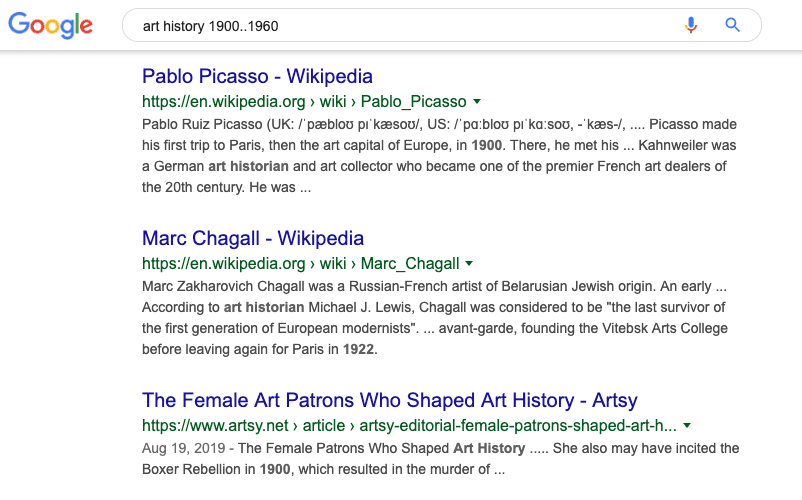Open 'The Female Art Patrons Who Shaped Art History' result
This screenshot has width=802, height=500.
pyautogui.click(x=390, y=400)
